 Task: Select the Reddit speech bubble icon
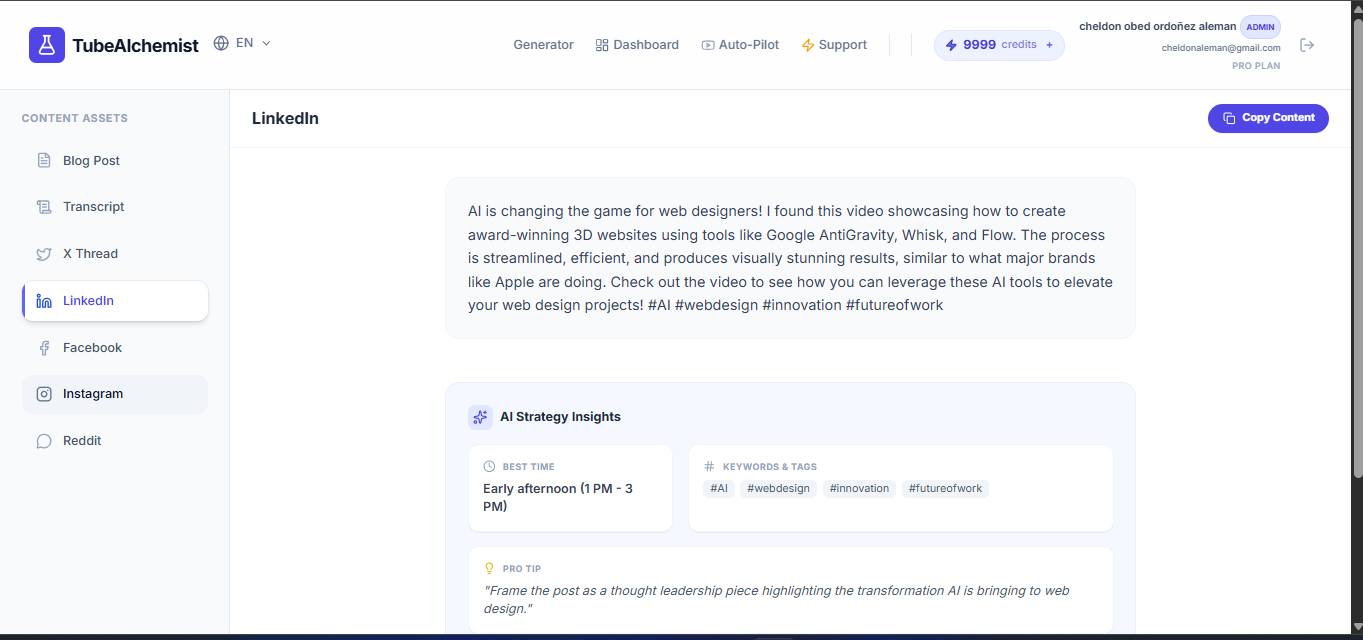44,440
